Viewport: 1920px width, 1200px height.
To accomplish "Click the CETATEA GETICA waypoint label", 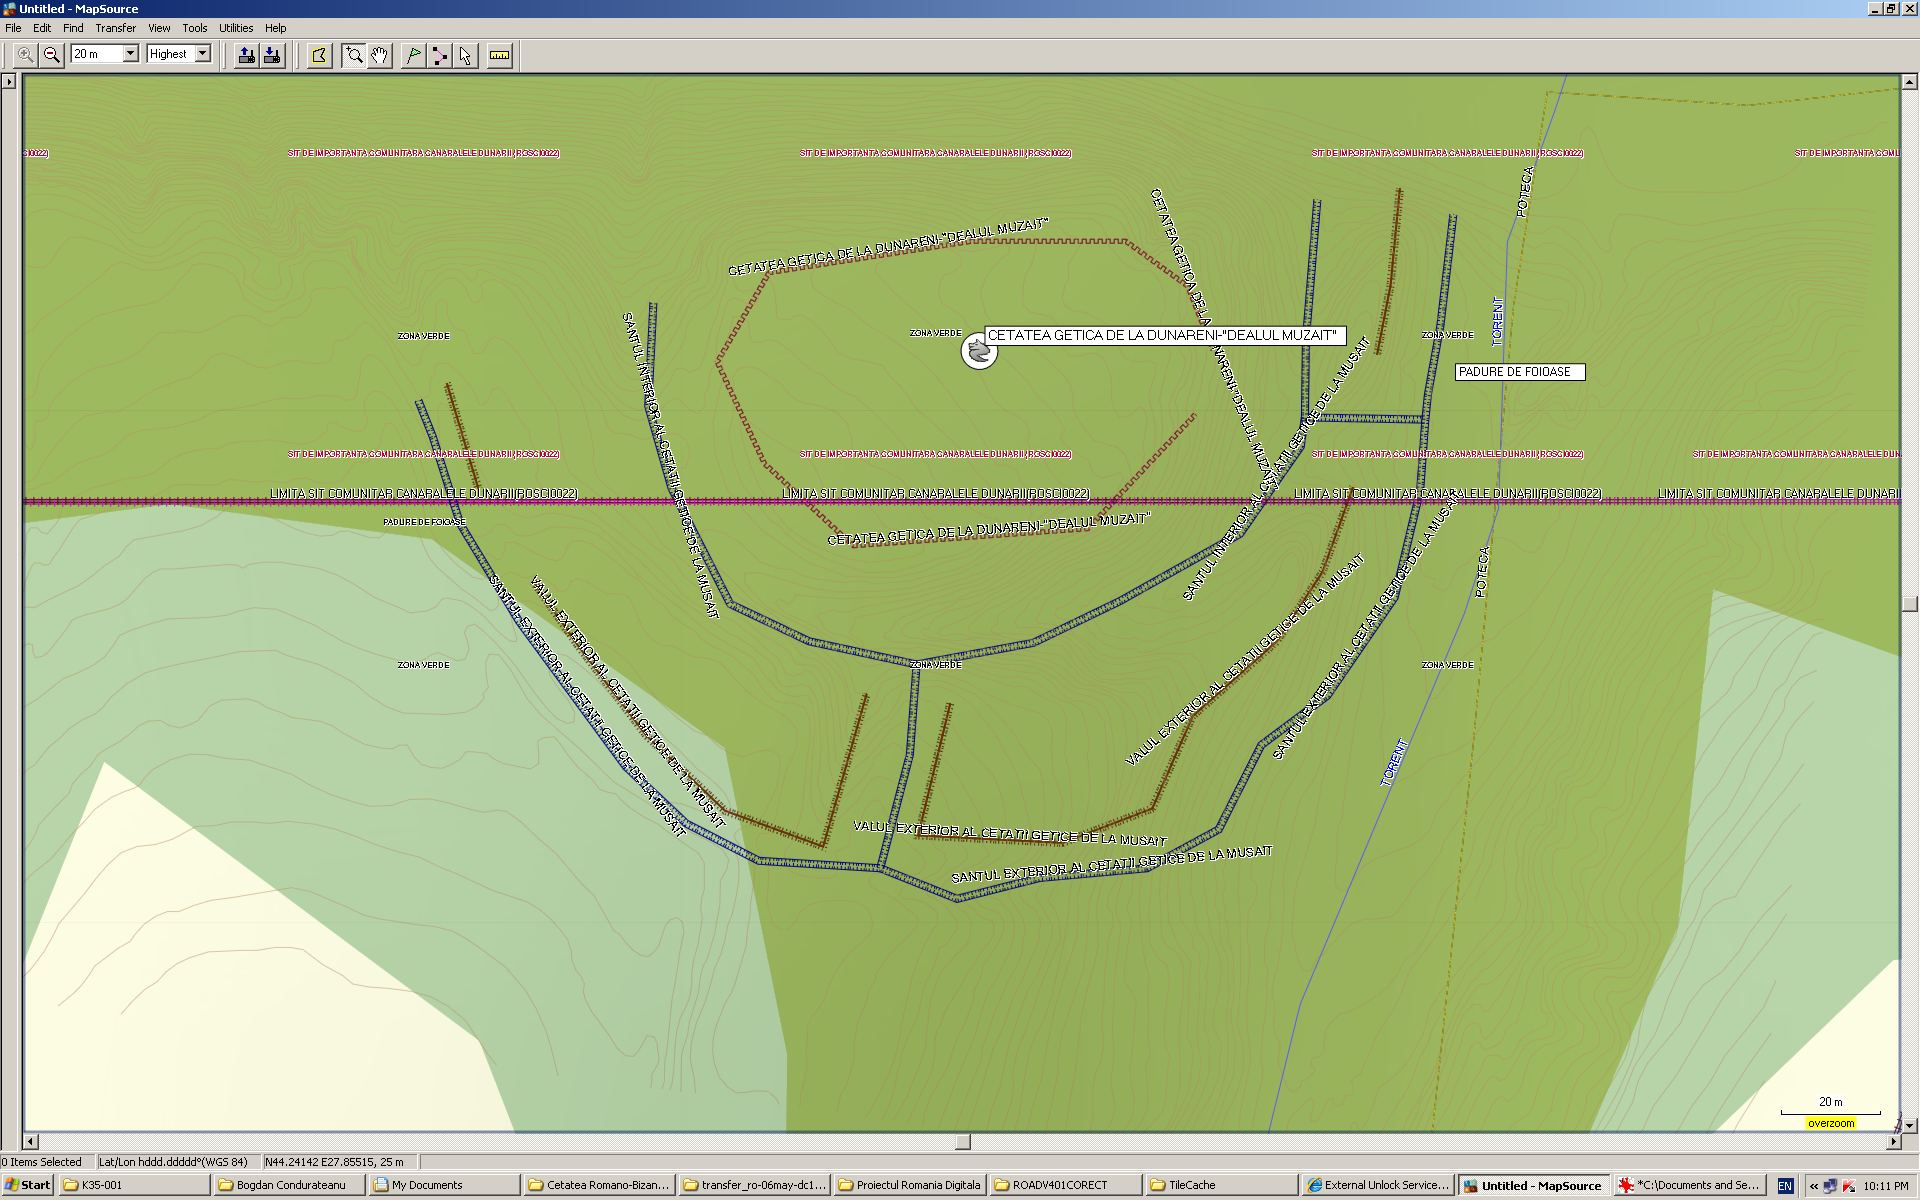I will pos(1164,336).
